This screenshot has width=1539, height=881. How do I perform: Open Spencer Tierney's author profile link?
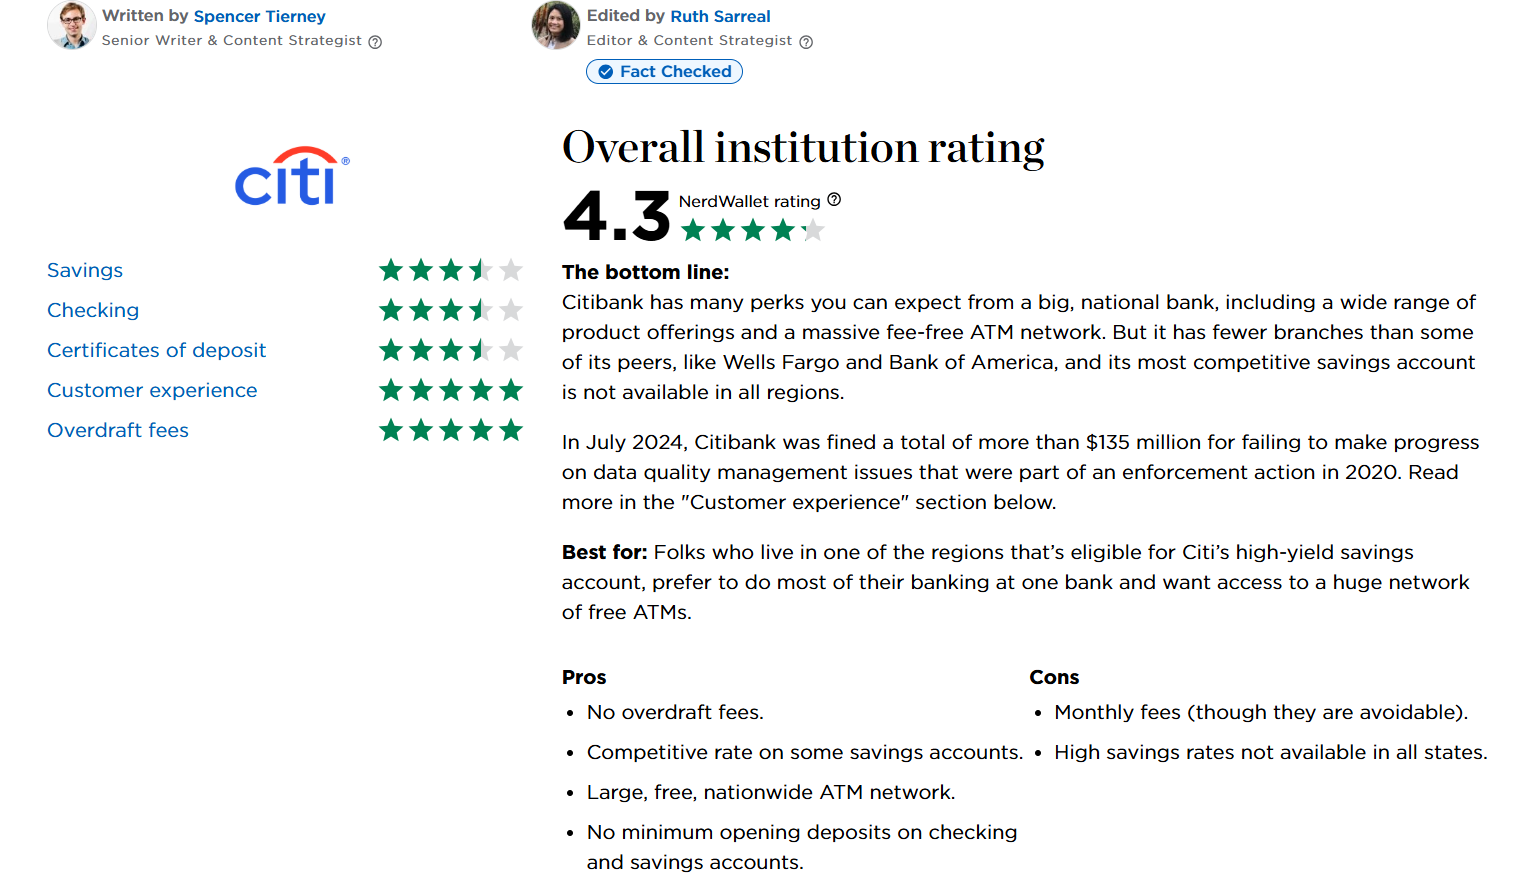260,16
